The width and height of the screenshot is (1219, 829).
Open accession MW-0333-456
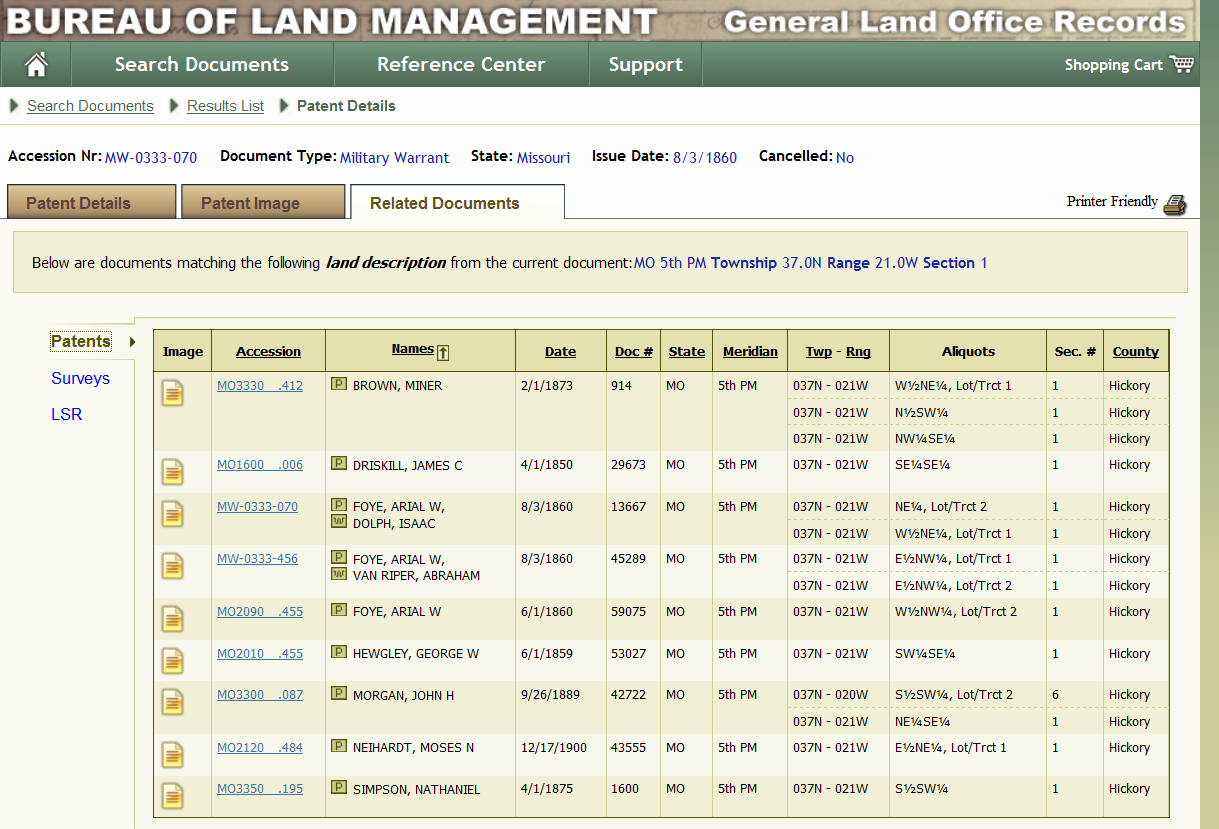coord(257,559)
